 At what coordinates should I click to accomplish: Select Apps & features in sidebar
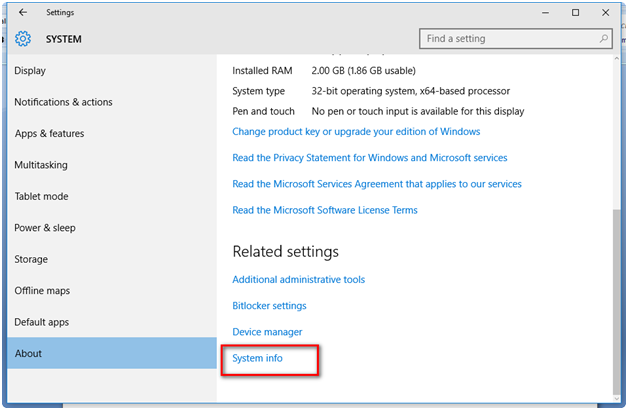(49, 134)
